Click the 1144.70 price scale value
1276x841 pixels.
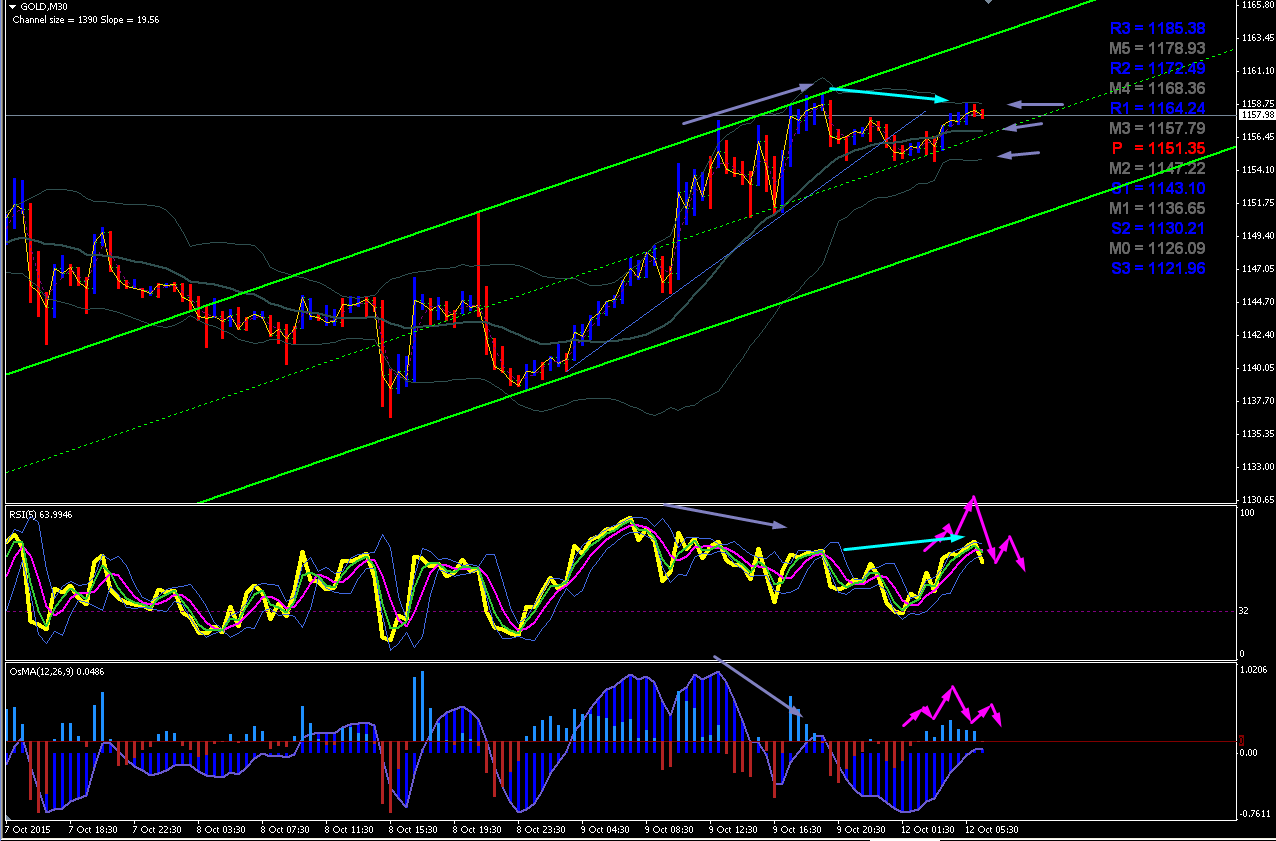[x=1257, y=301]
